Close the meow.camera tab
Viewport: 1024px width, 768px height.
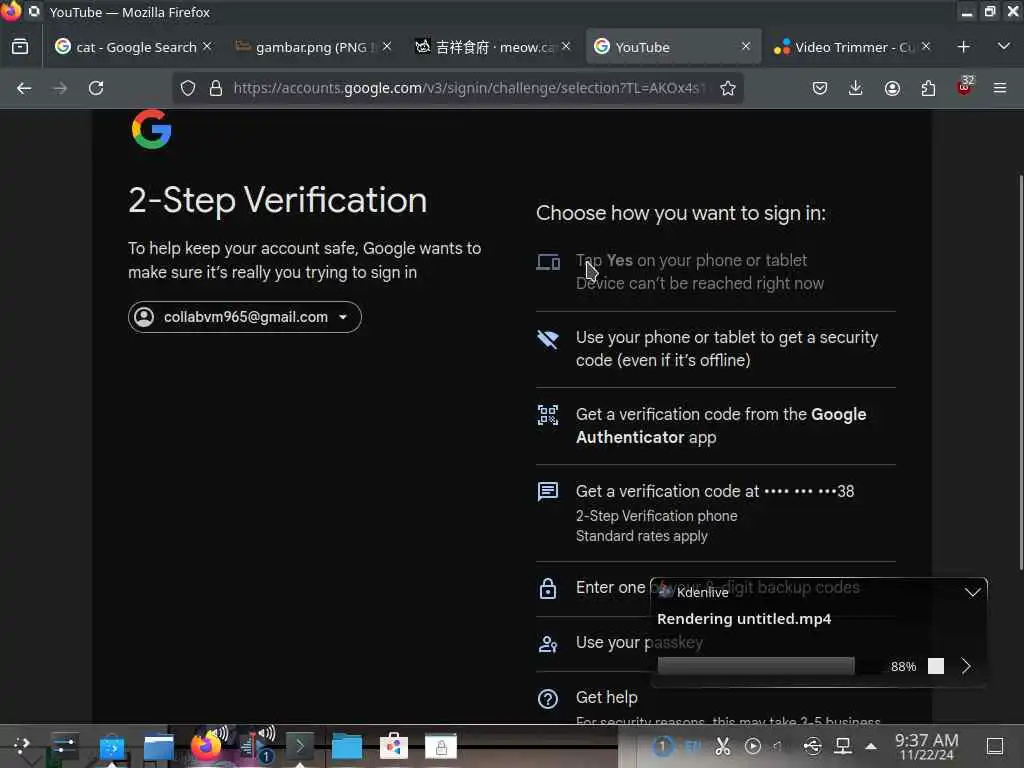[x=566, y=46]
